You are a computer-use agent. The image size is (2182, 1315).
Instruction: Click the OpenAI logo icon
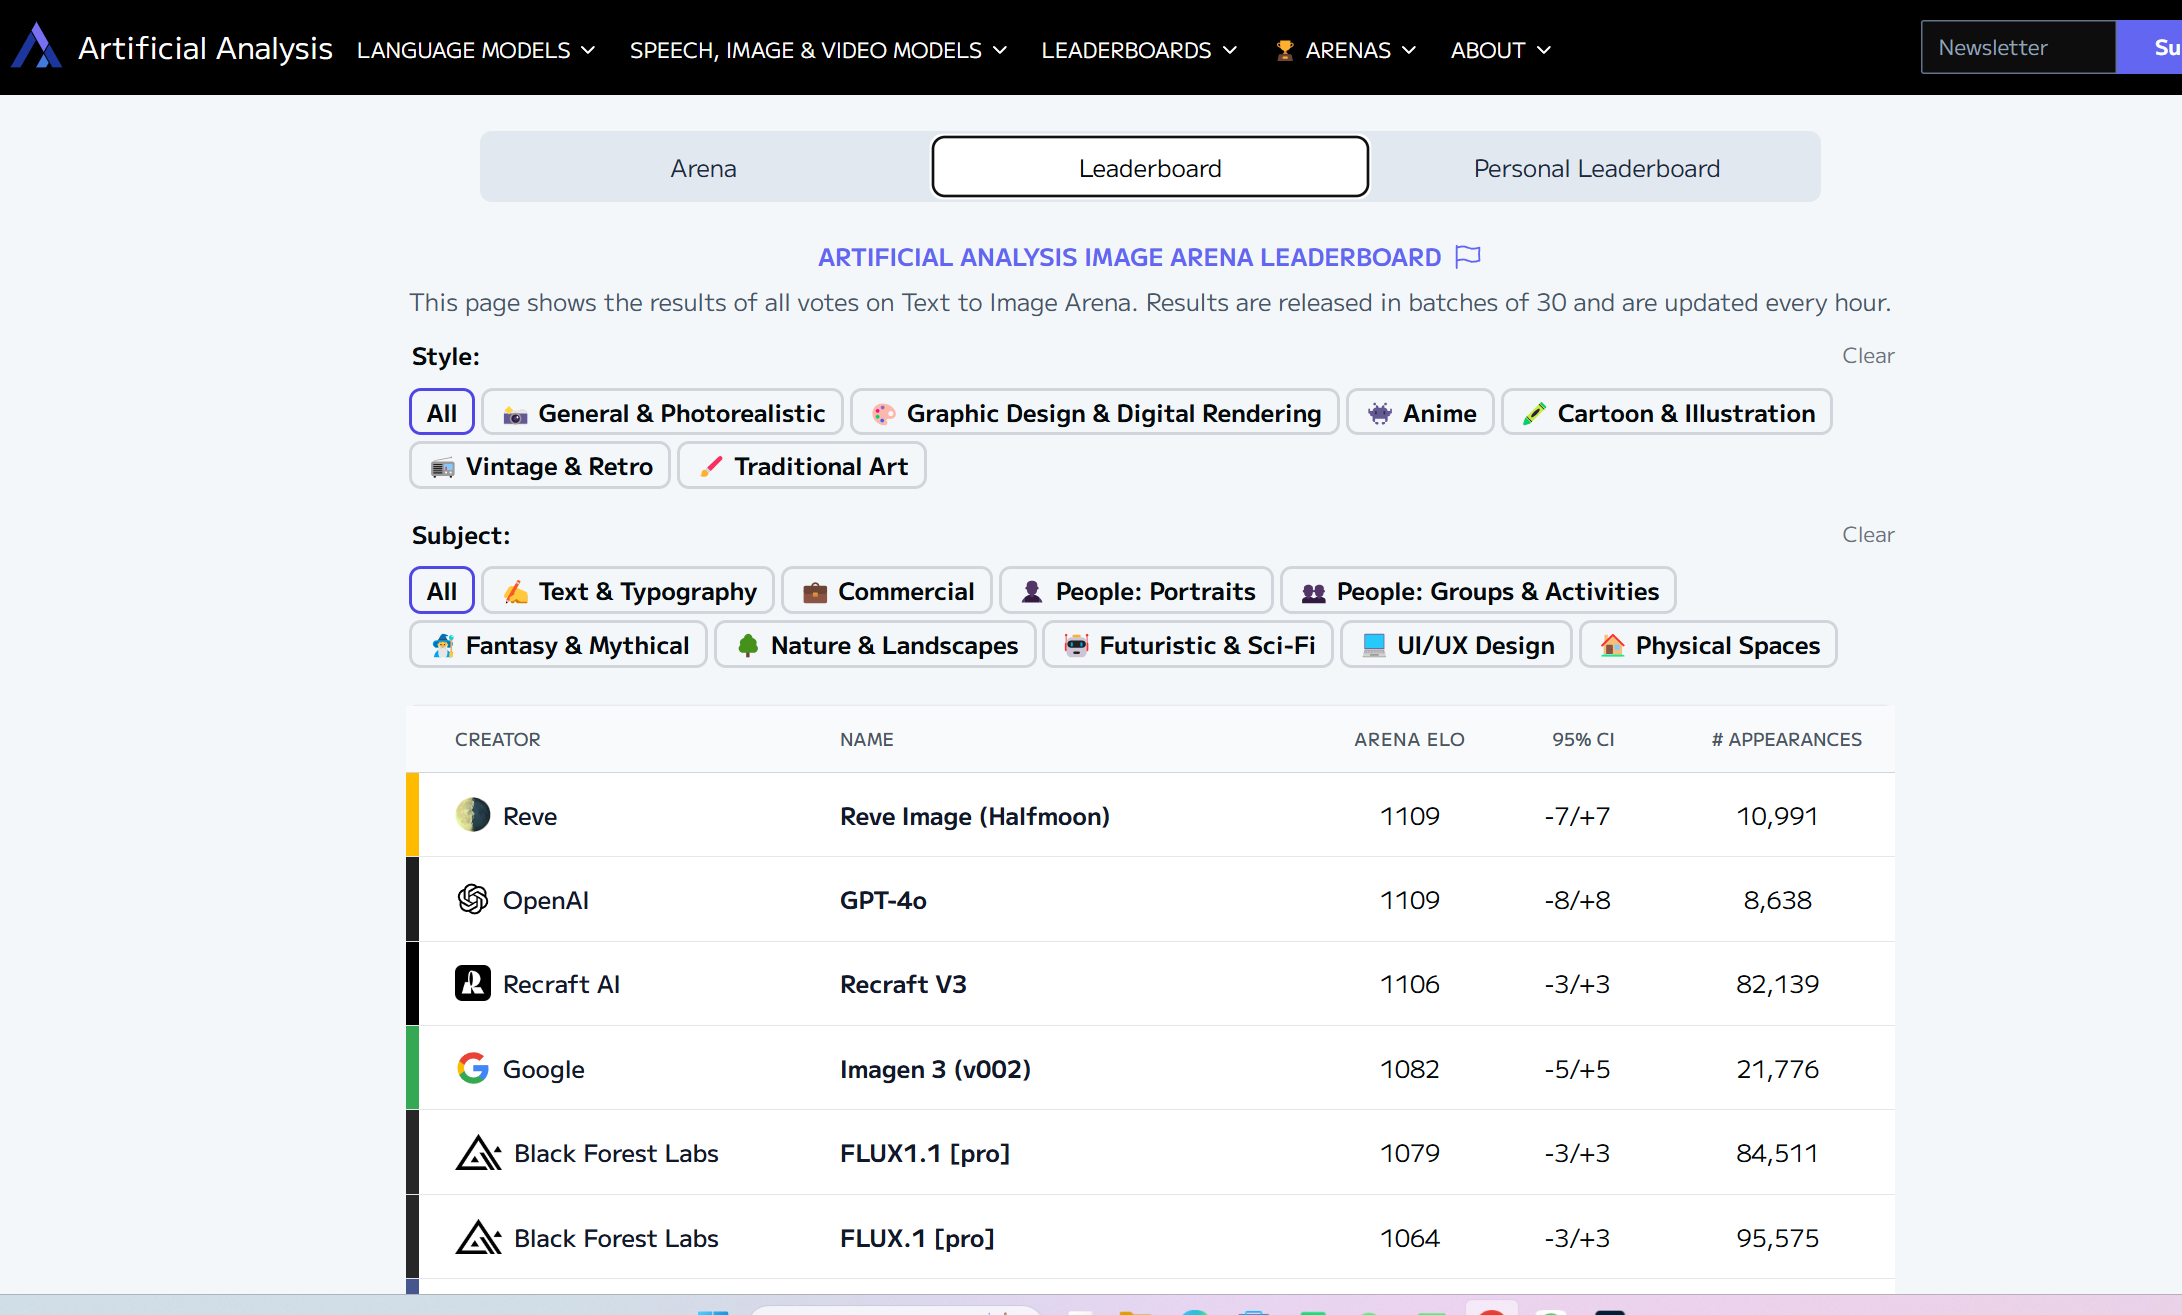473,899
